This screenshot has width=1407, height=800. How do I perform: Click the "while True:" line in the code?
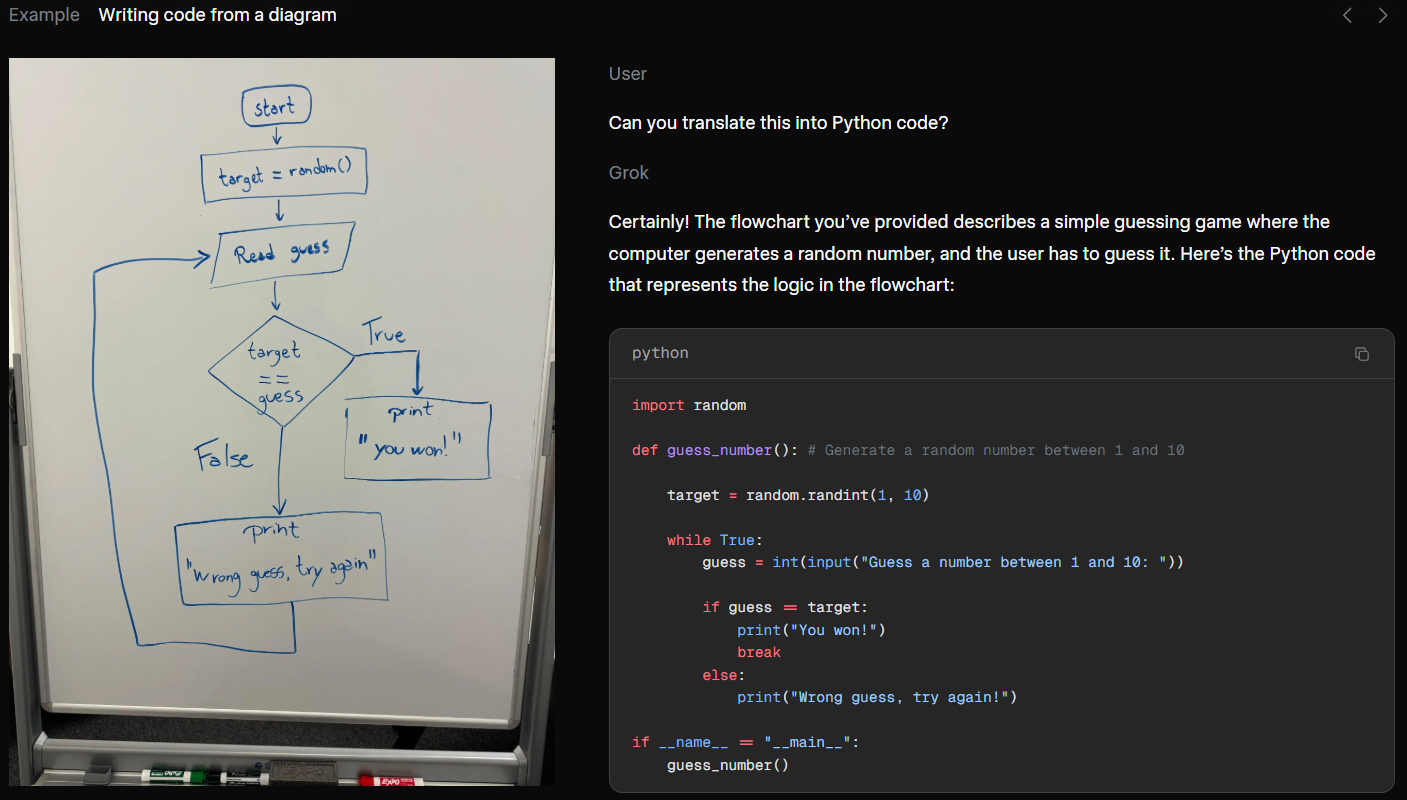pos(714,540)
